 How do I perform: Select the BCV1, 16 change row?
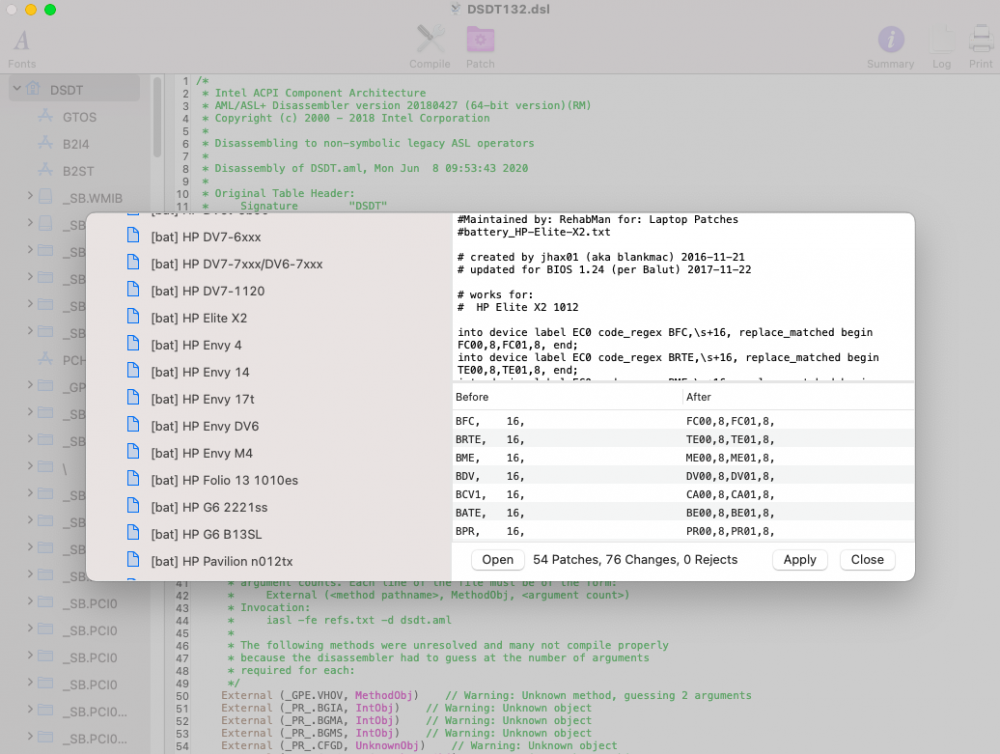tap(683, 494)
